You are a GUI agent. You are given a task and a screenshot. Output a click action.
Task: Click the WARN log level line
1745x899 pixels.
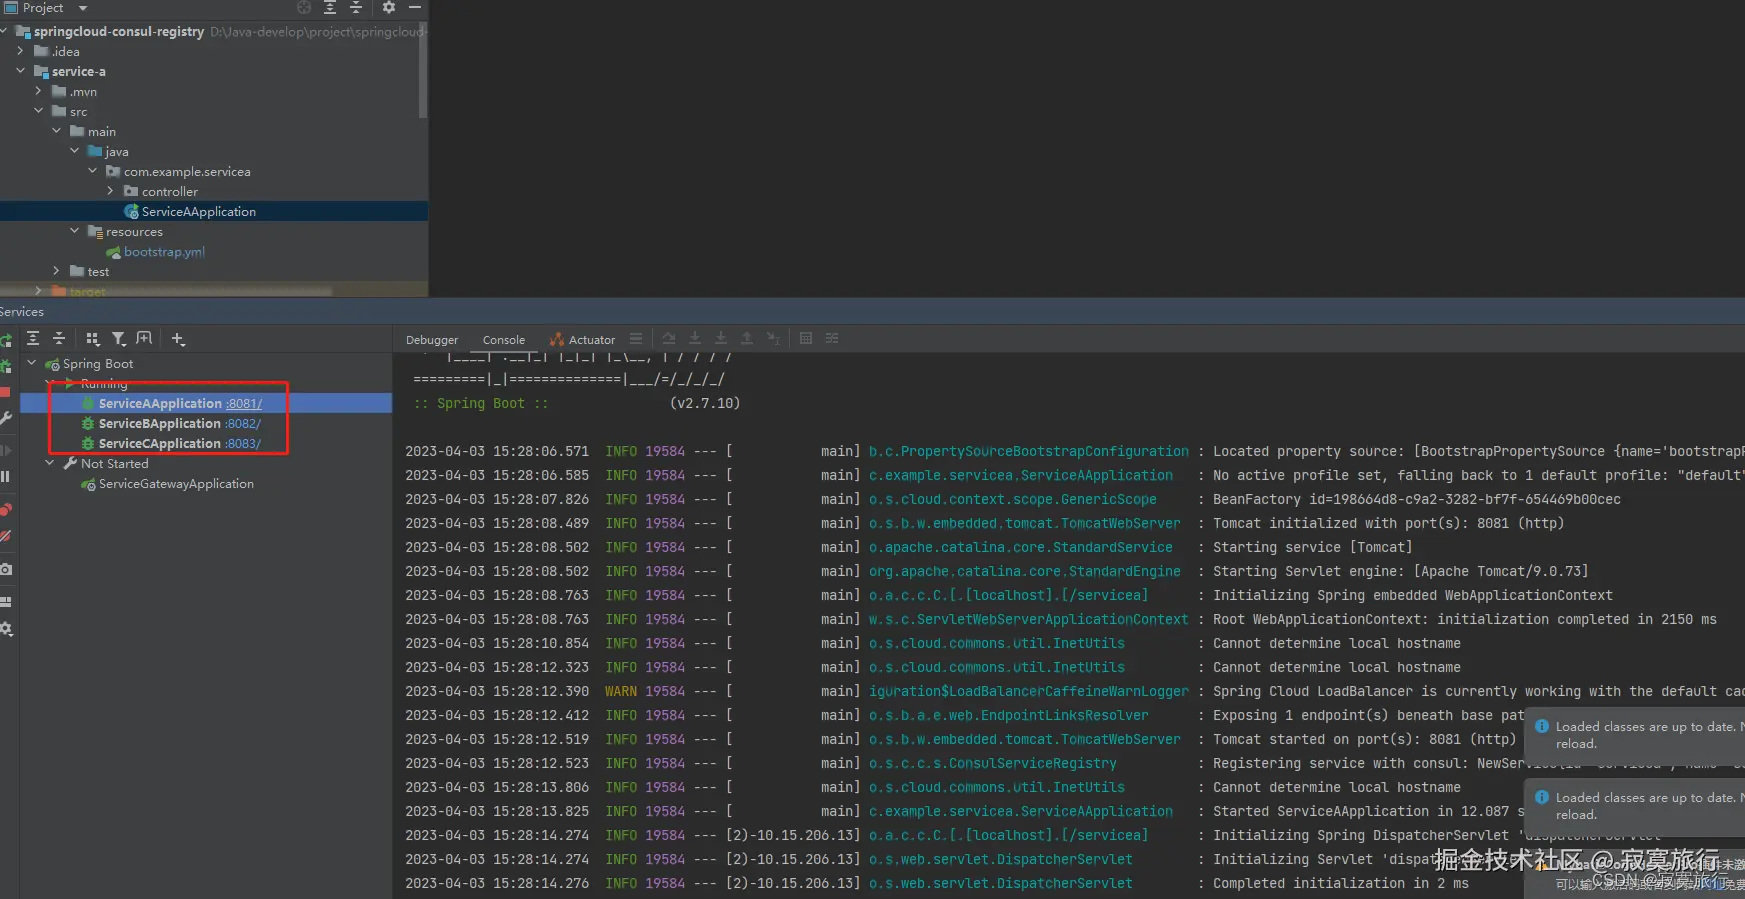[620, 691]
